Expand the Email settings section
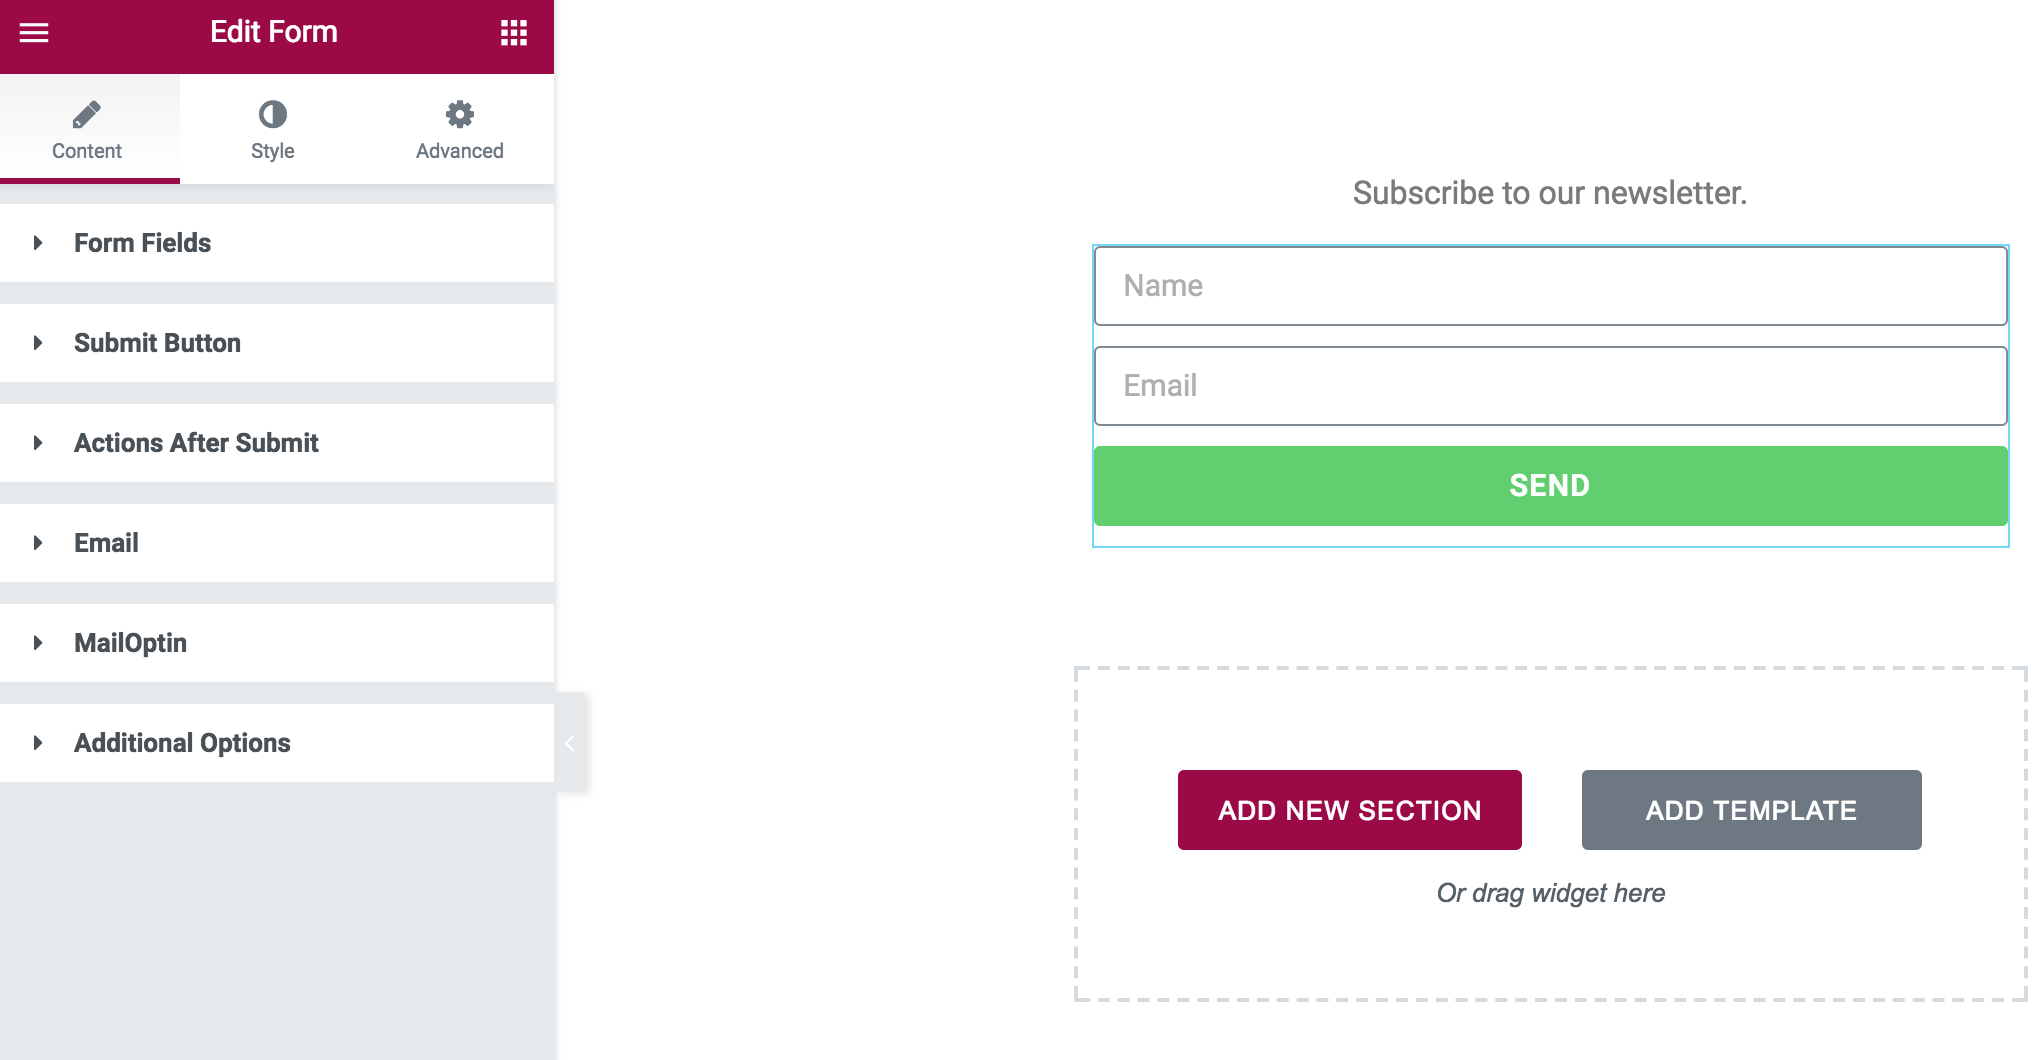 click(106, 543)
